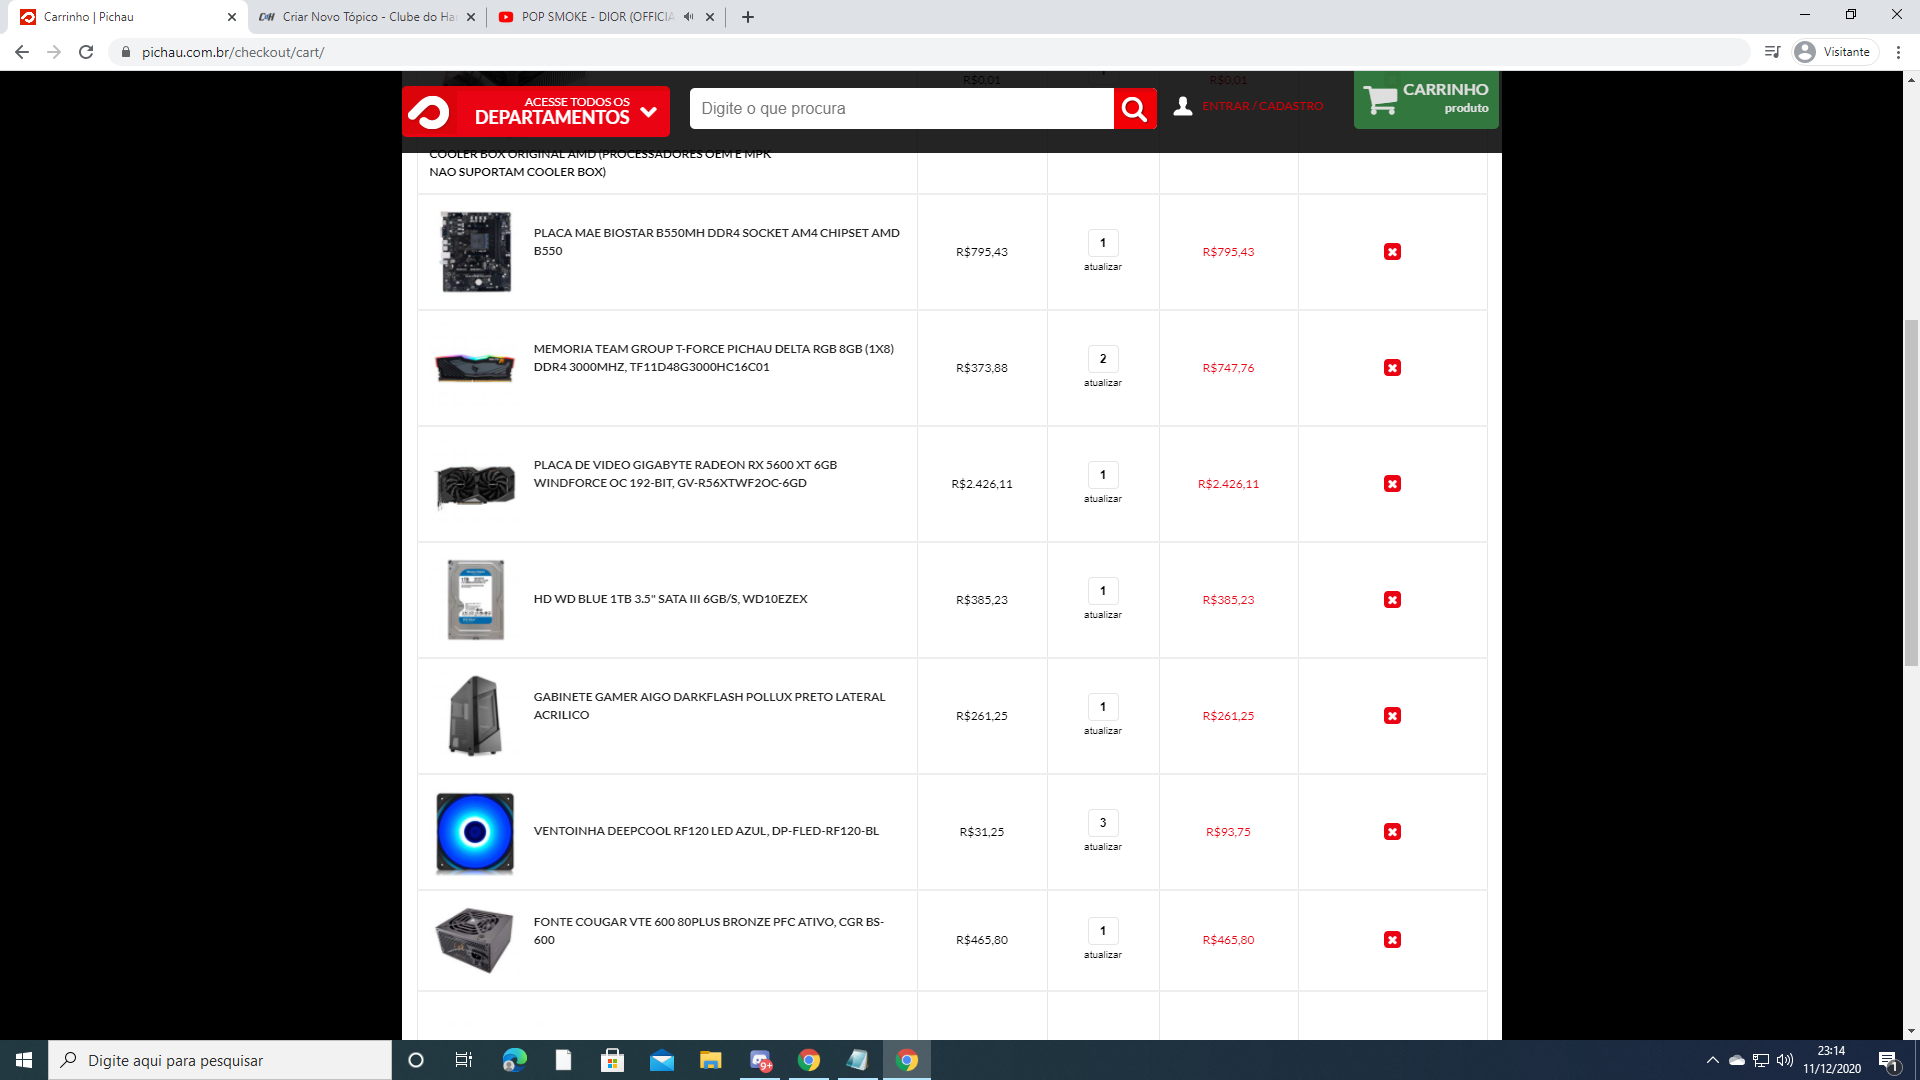Open the HD WD Blue 1TB product name
This screenshot has width=1920, height=1080.
point(670,599)
